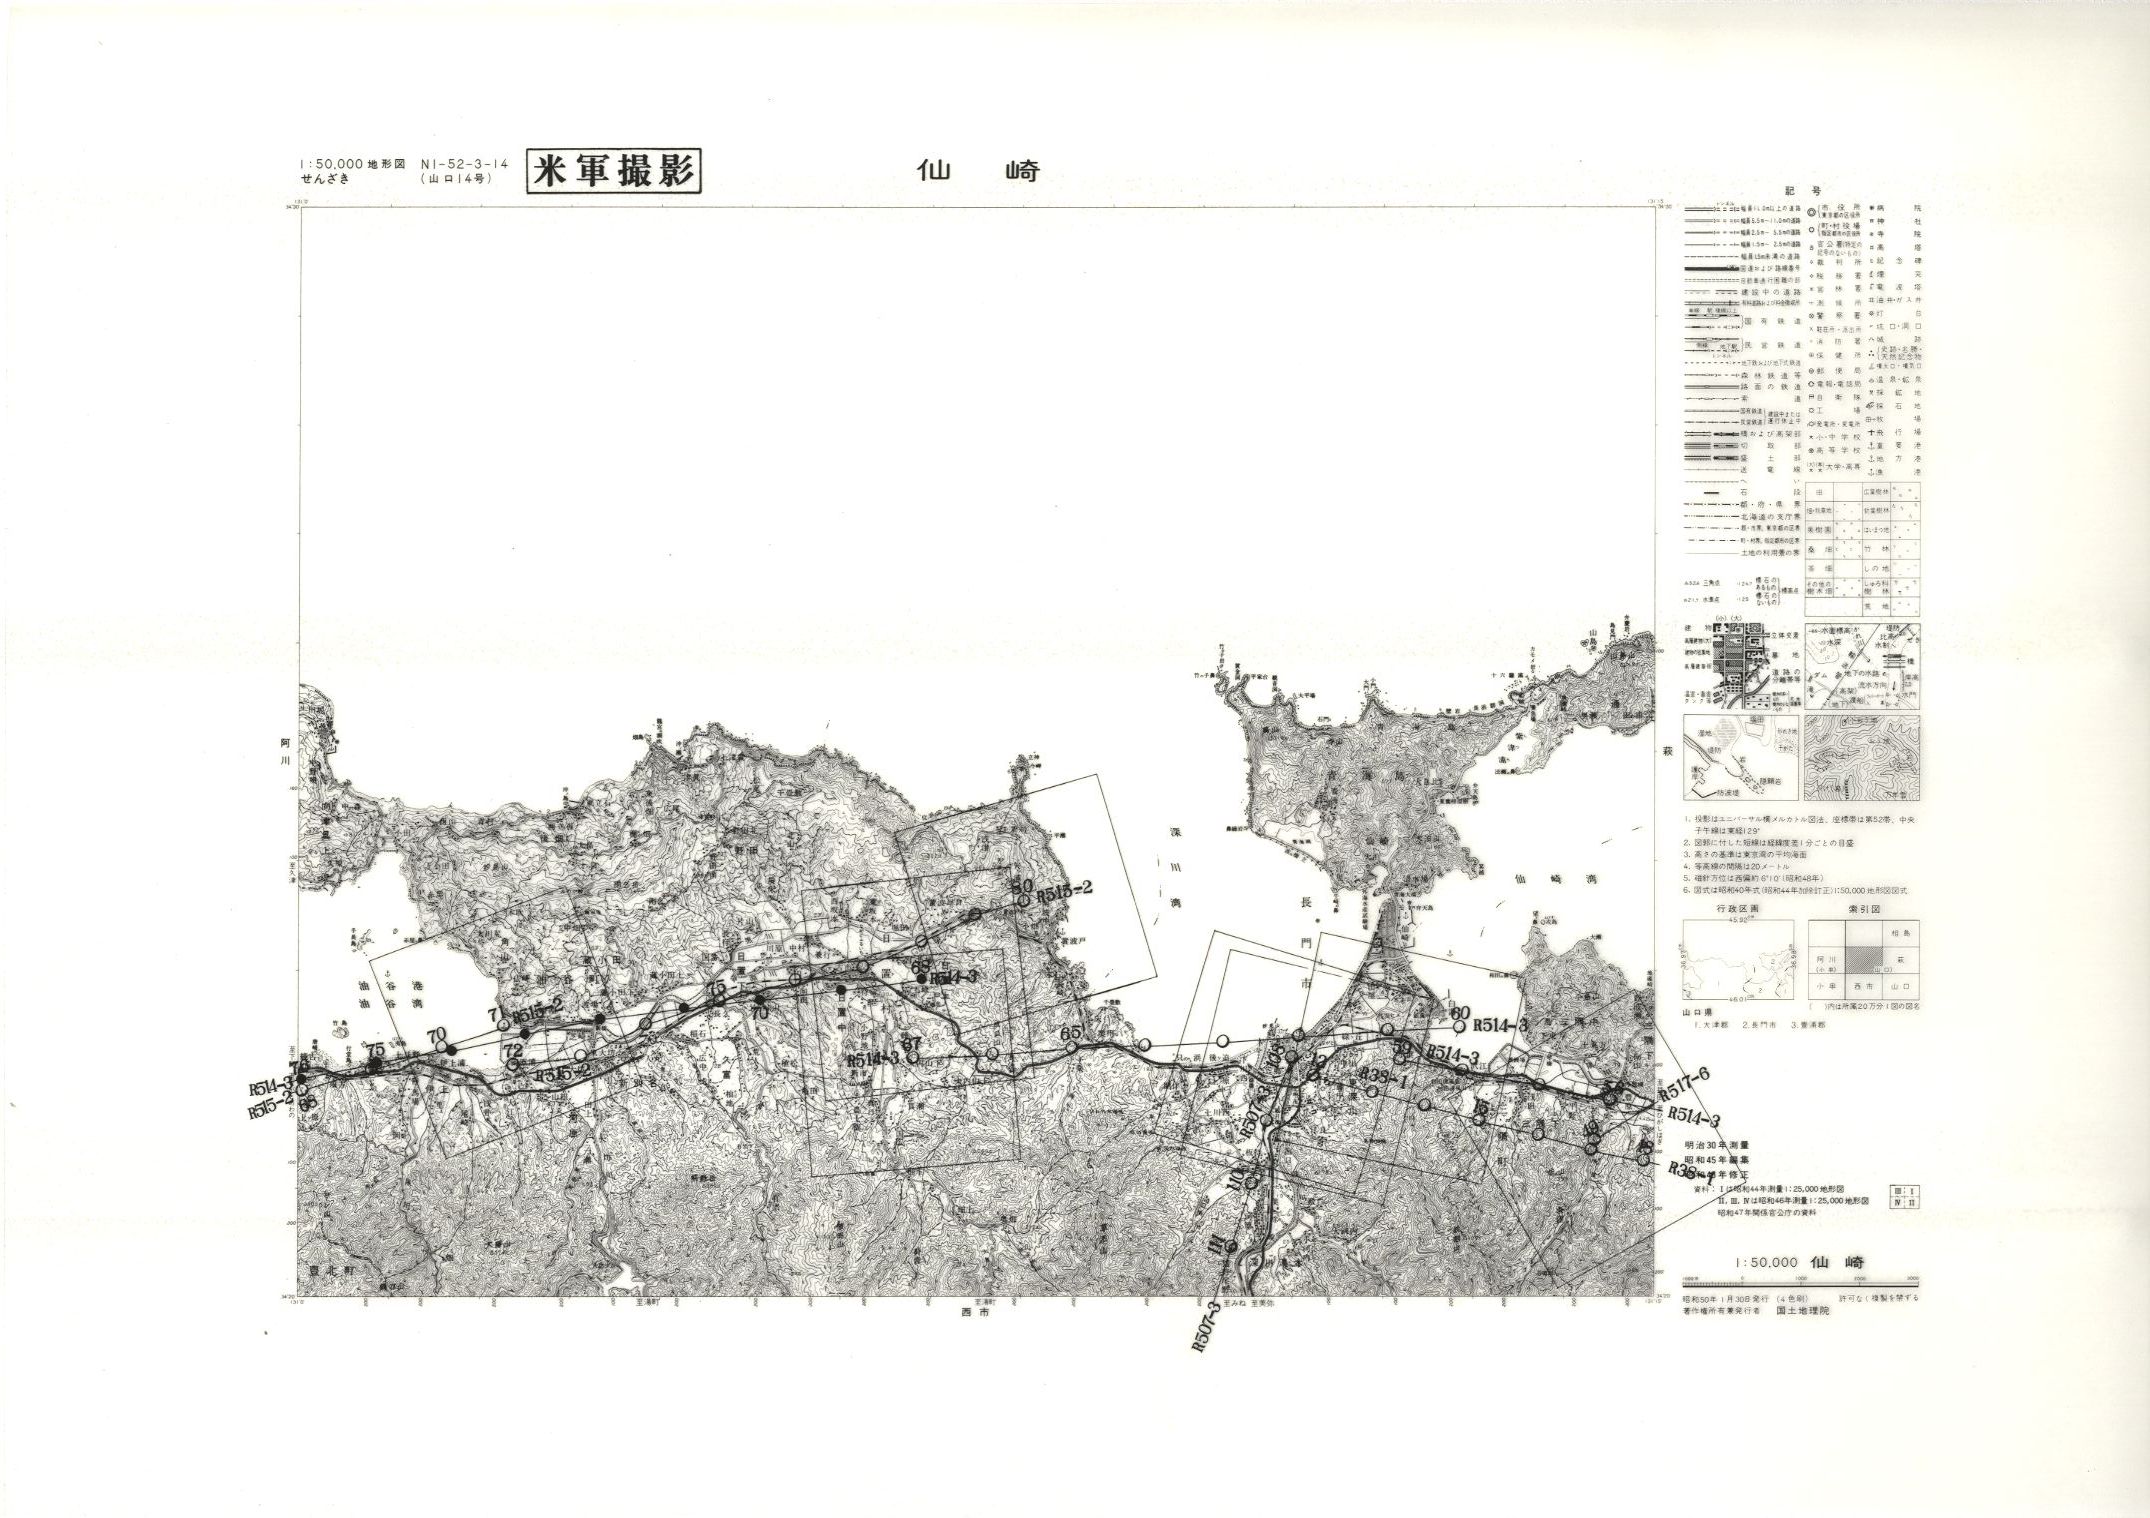Click the R515-2 label beside point 80
This screenshot has width=2150, height=1518.
1066,892
